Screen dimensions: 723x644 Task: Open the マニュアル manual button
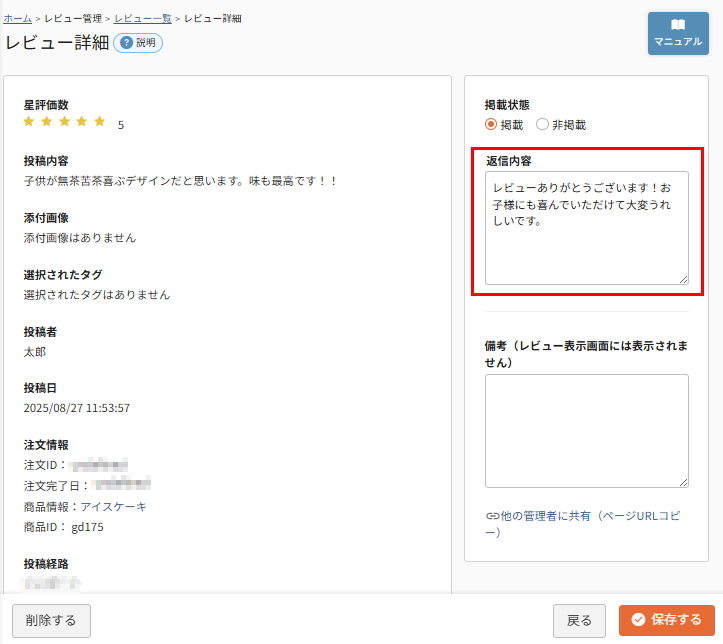[x=678, y=34]
